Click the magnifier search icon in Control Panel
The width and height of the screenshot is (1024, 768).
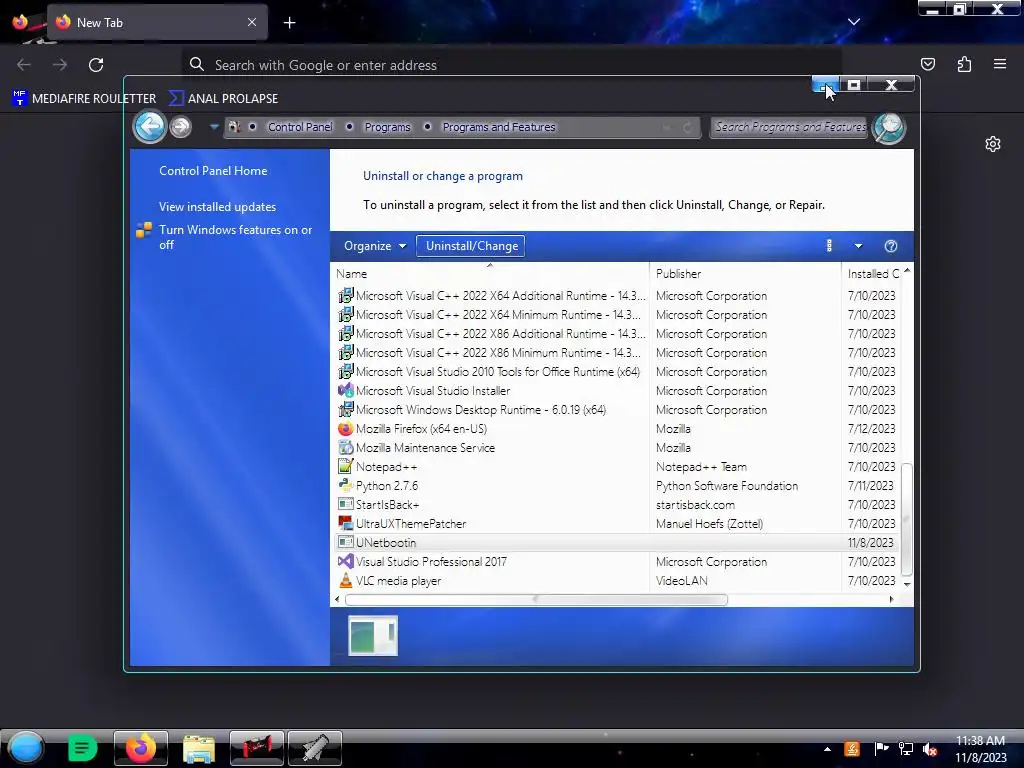(x=888, y=127)
